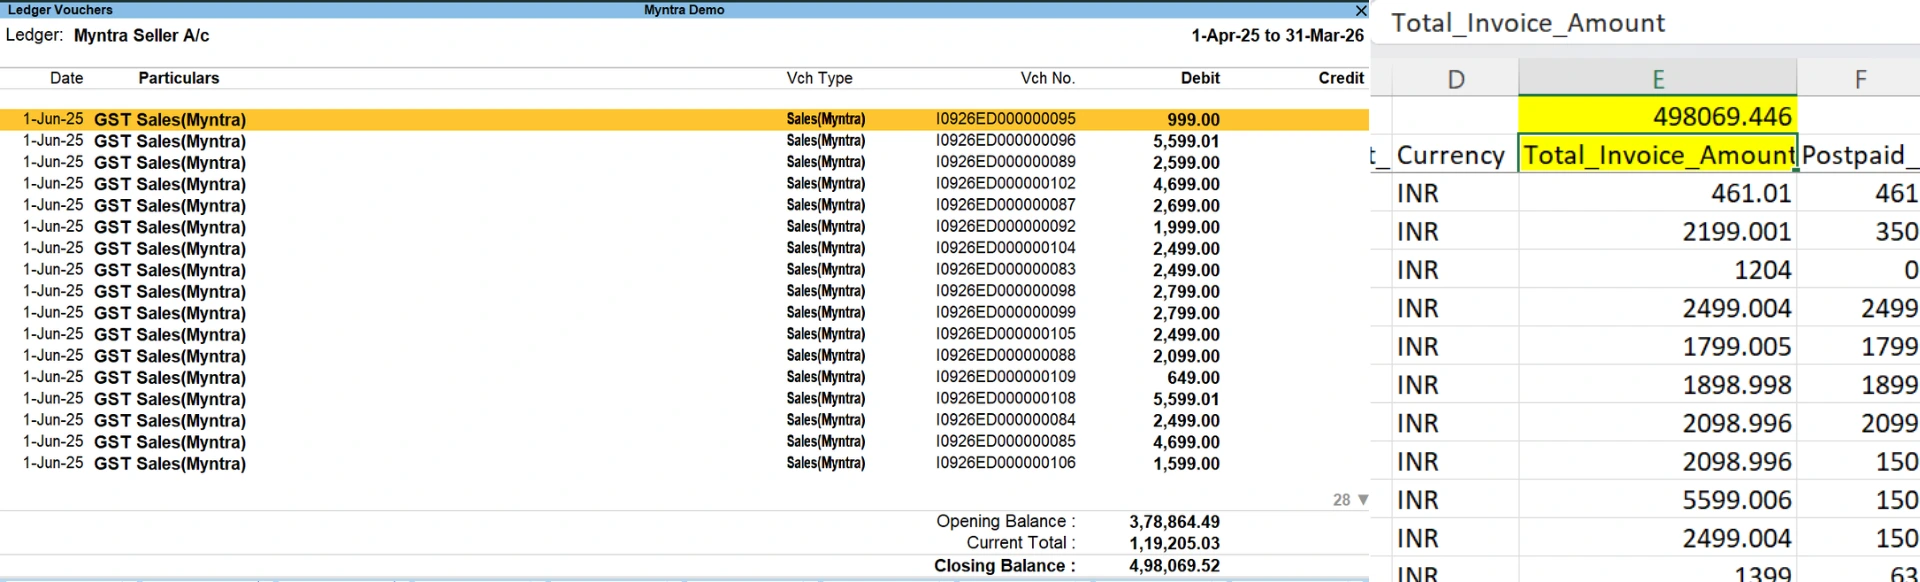Select Excel column E header
Image resolution: width=1920 pixels, height=582 pixels.
click(1657, 79)
